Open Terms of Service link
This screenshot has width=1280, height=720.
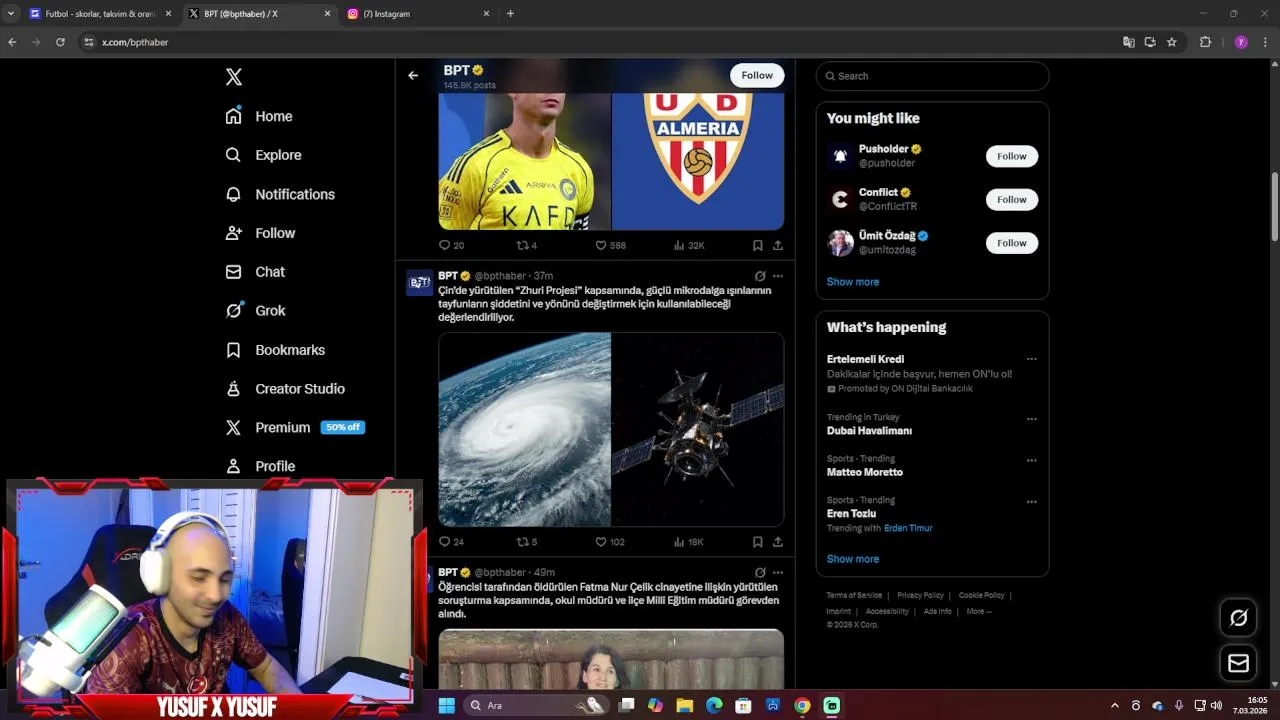pos(854,595)
